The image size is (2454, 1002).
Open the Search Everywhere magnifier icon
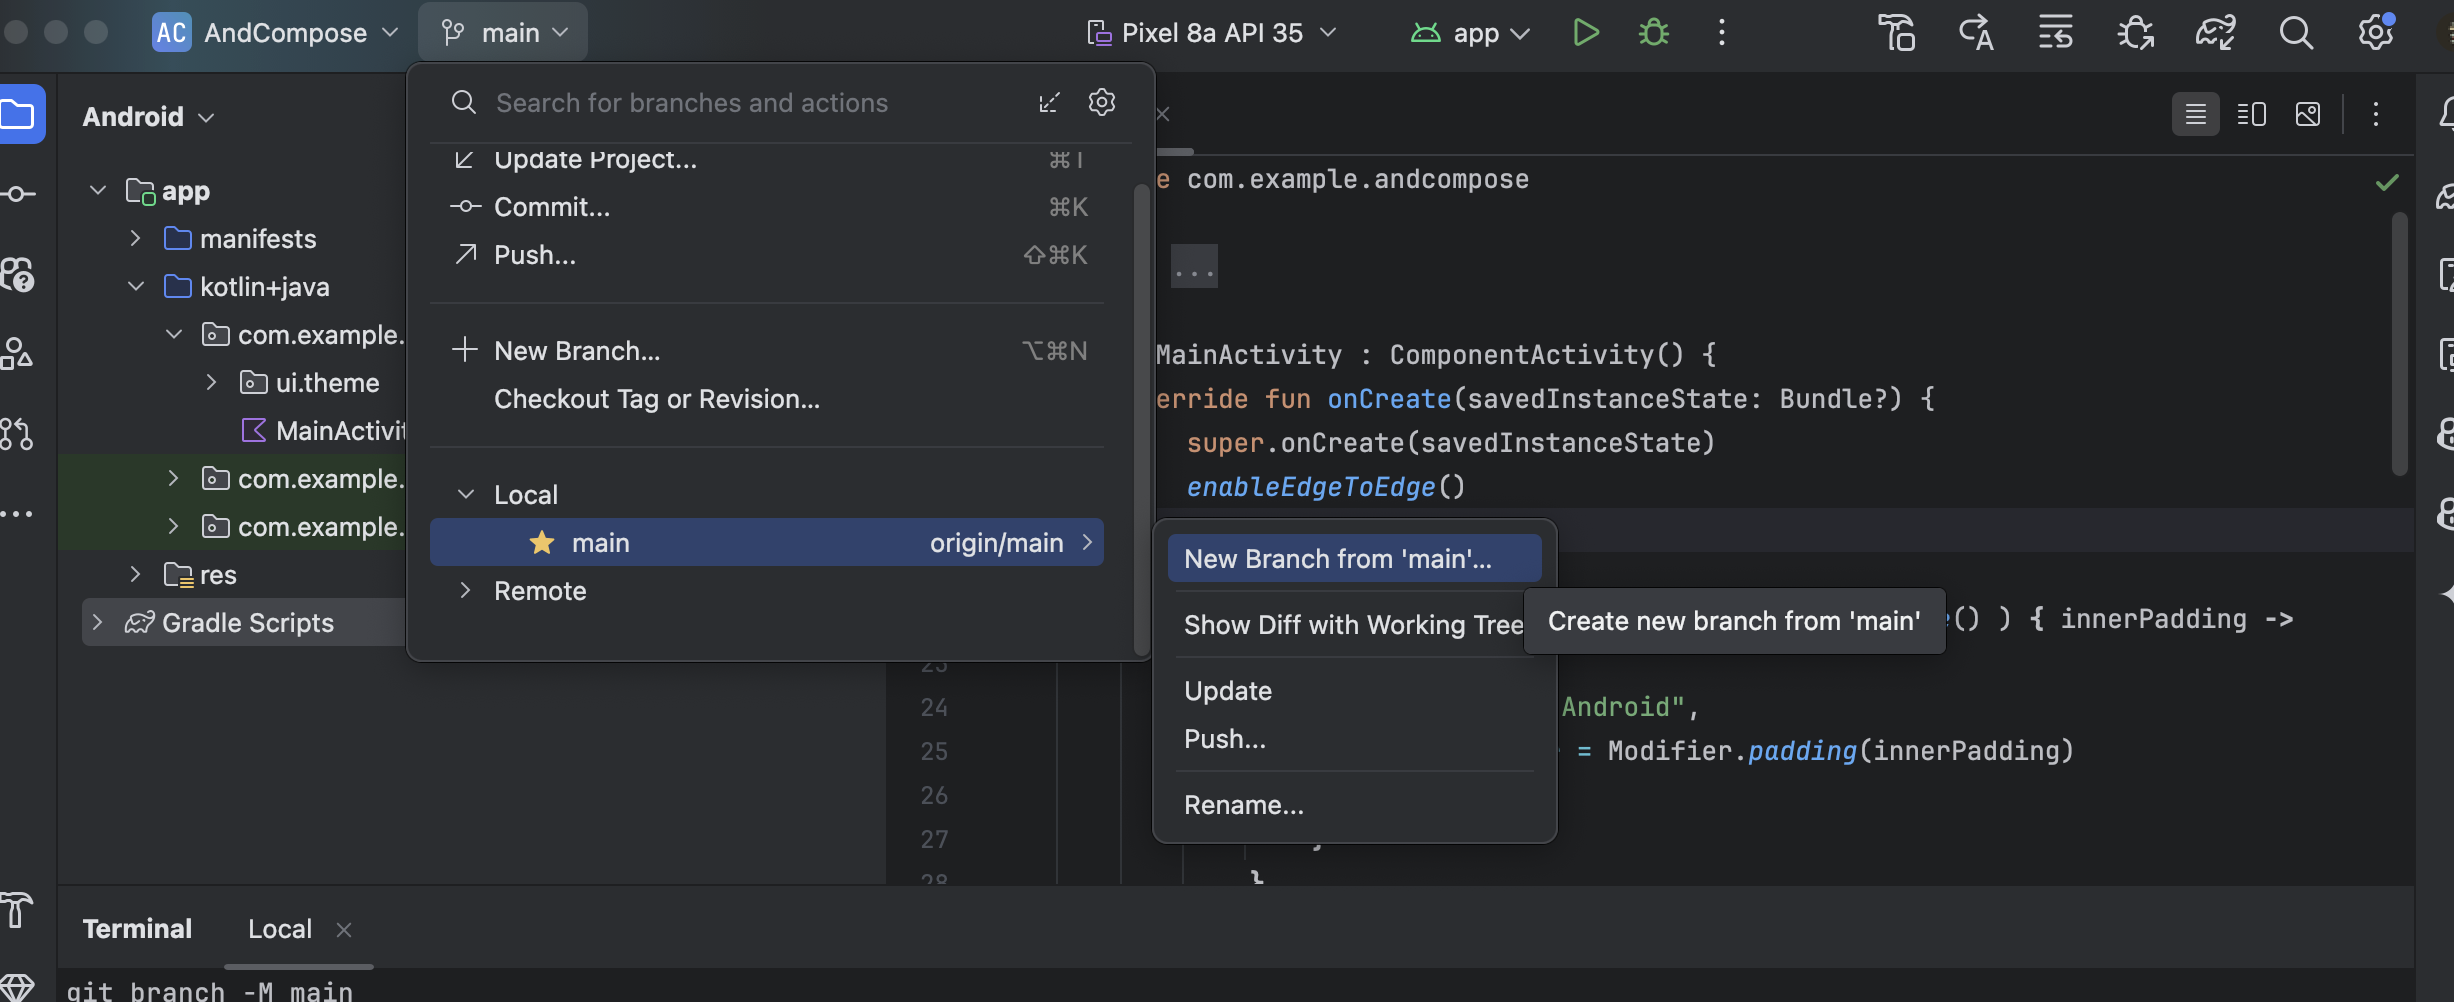coord(2295,33)
